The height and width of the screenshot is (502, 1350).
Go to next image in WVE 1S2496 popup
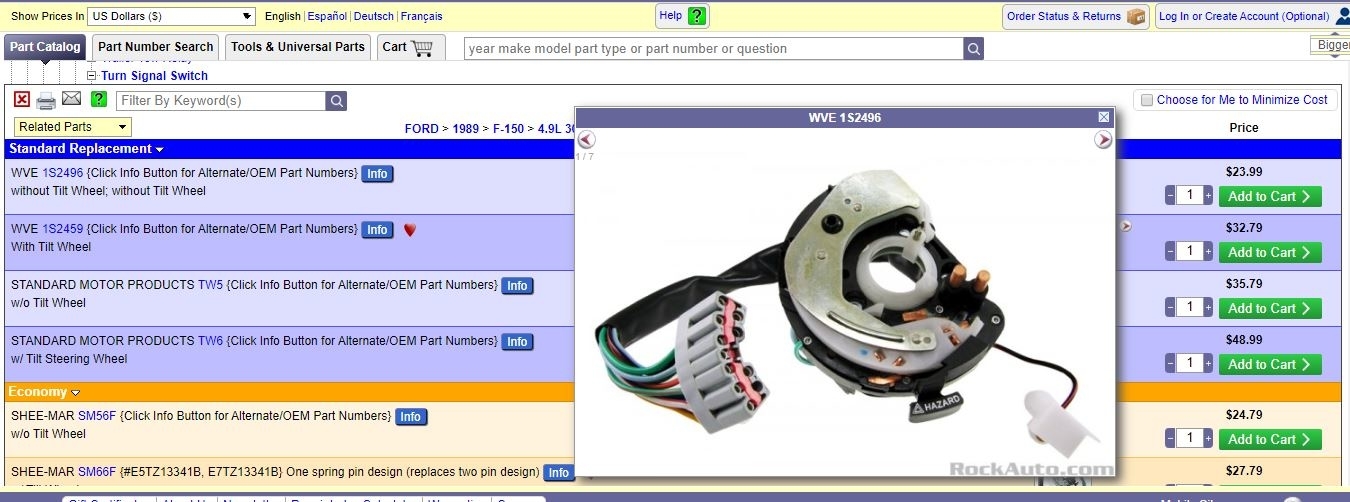click(1103, 140)
